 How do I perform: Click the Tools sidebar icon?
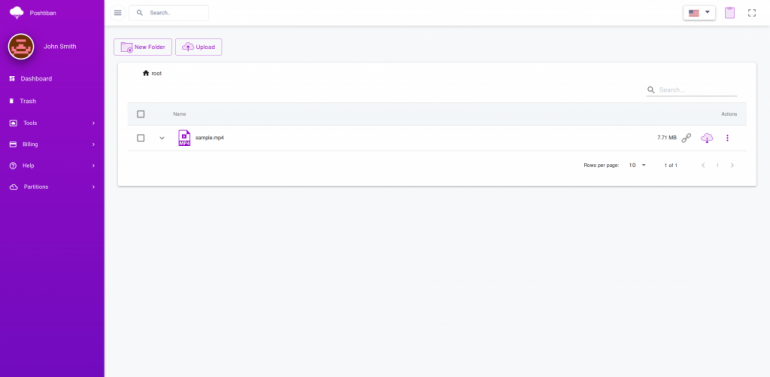[x=13, y=123]
